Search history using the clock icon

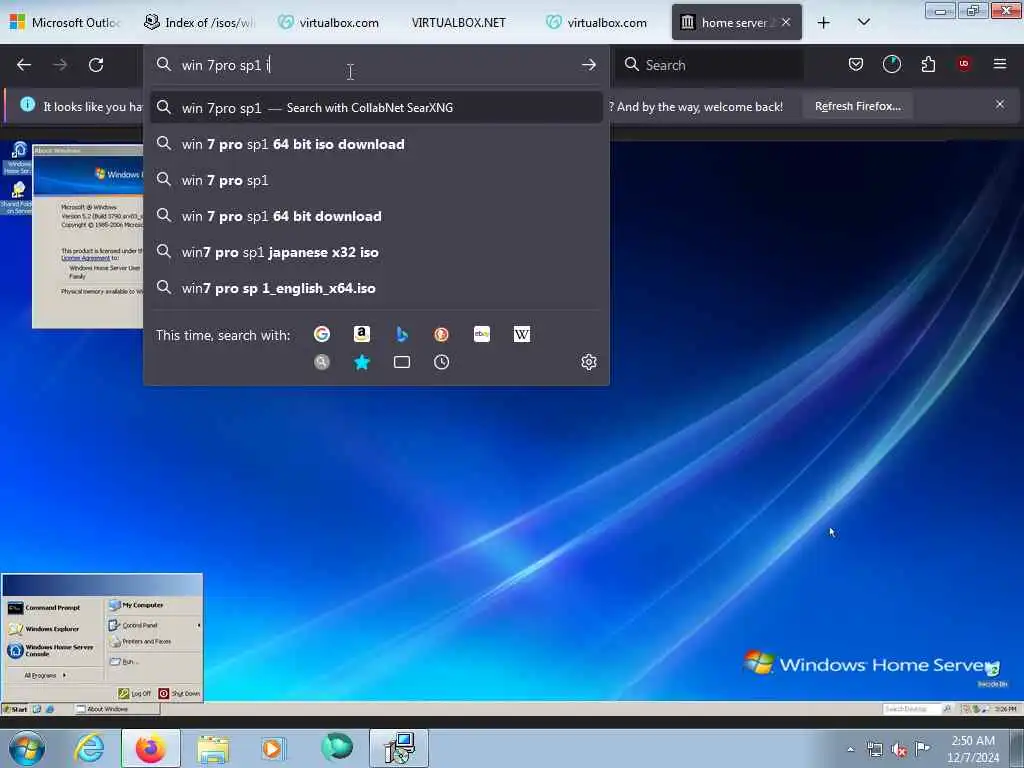(x=441, y=362)
